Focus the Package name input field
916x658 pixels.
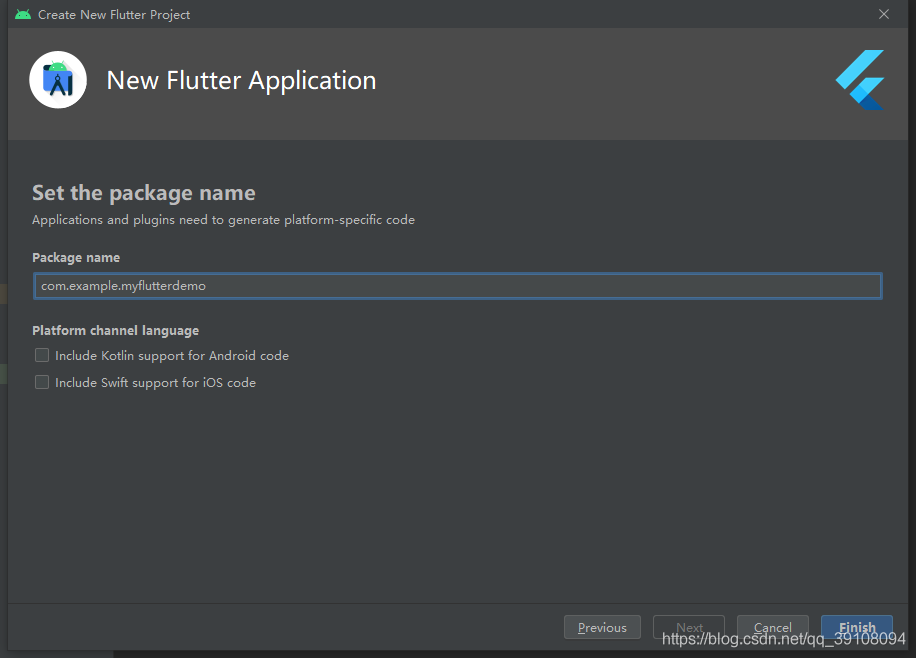[x=457, y=286]
